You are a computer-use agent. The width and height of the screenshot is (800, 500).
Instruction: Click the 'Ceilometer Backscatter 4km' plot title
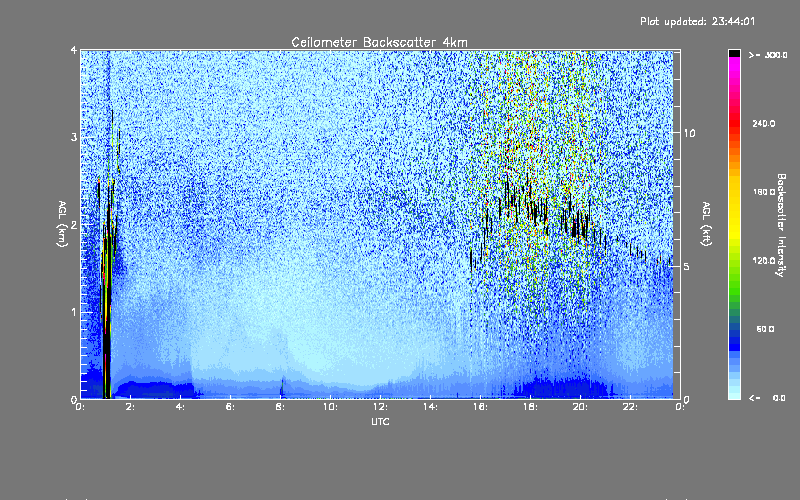point(379,42)
